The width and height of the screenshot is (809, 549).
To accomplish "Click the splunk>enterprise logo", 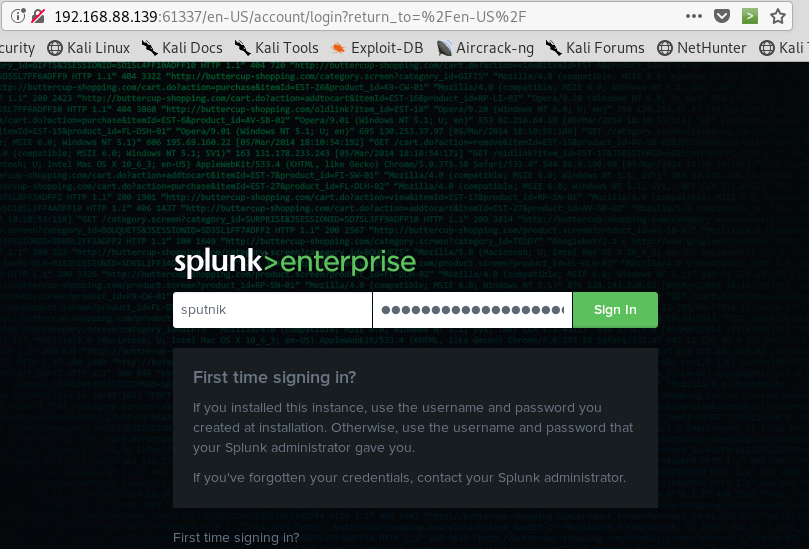I will pyautogui.click(x=295, y=262).
